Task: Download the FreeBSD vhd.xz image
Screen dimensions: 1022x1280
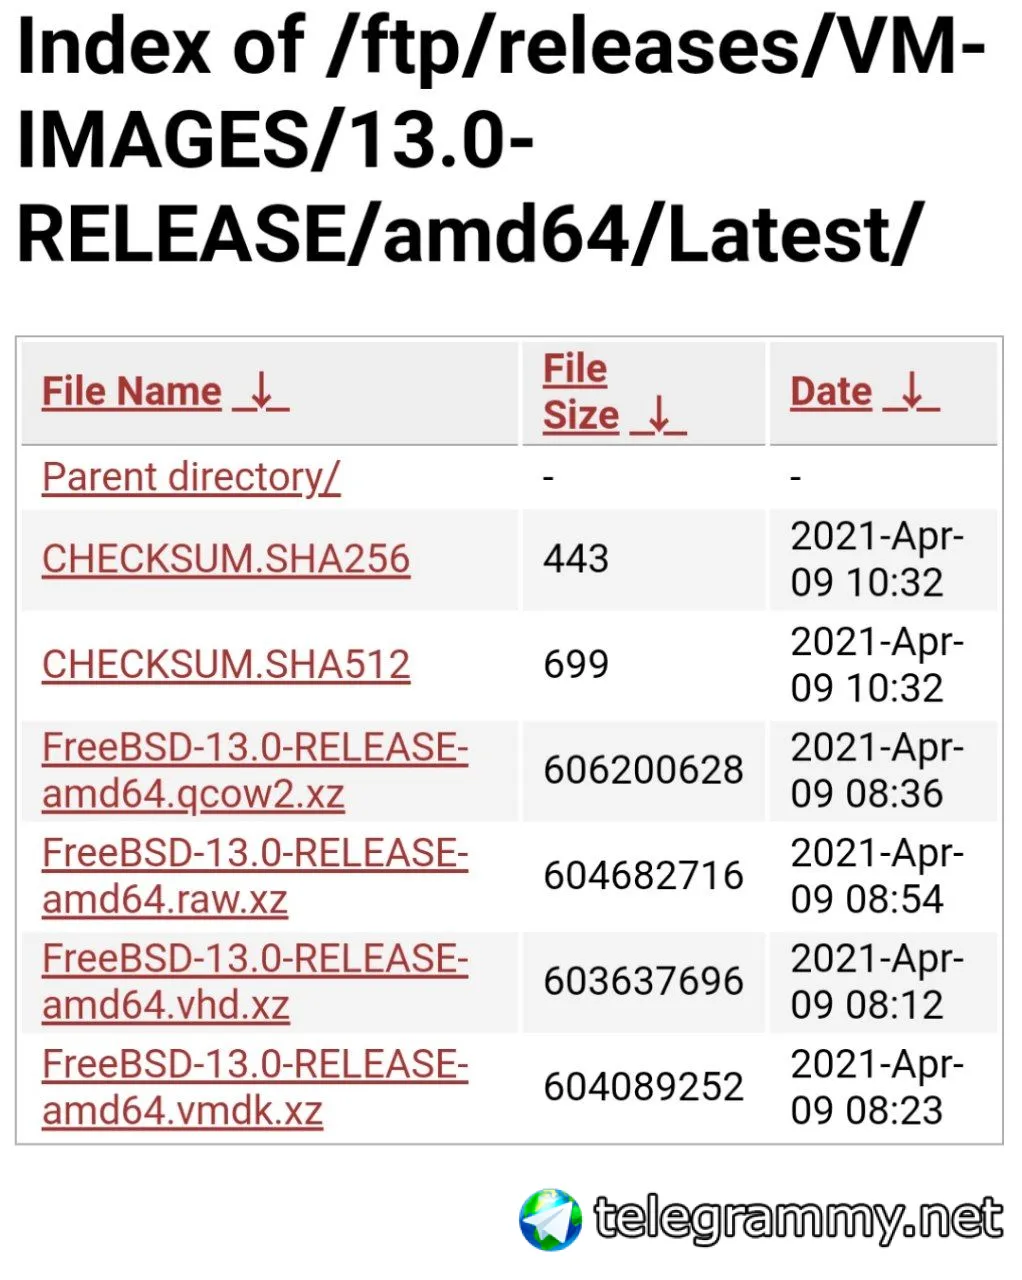Action: [254, 982]
